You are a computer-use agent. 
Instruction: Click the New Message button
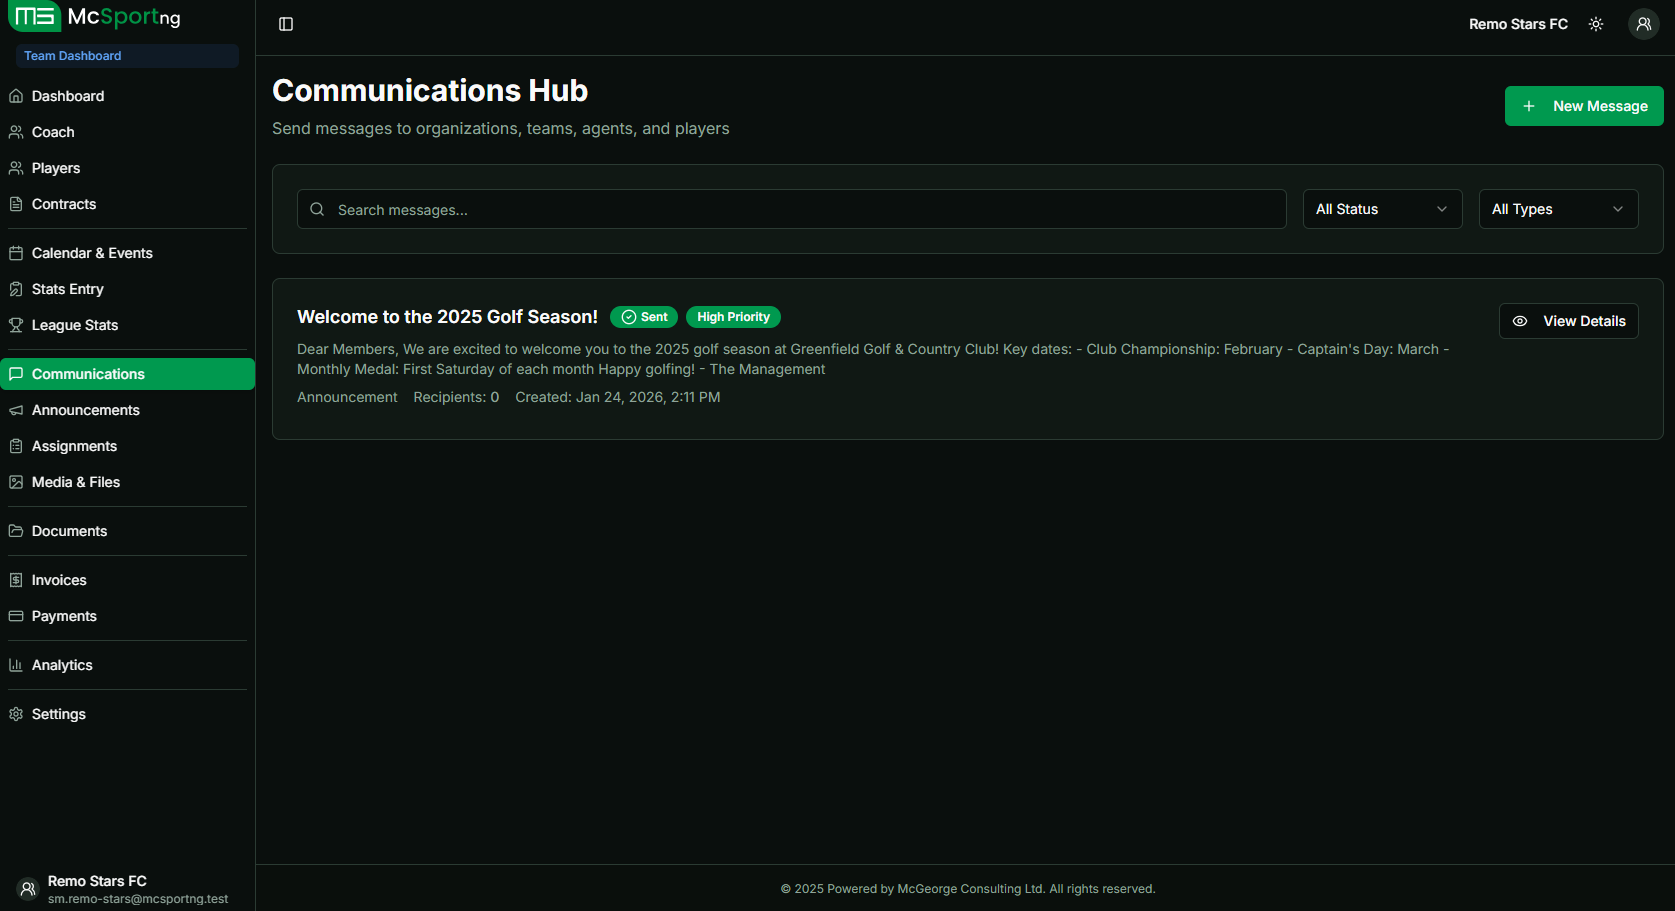pos(1584,106)
